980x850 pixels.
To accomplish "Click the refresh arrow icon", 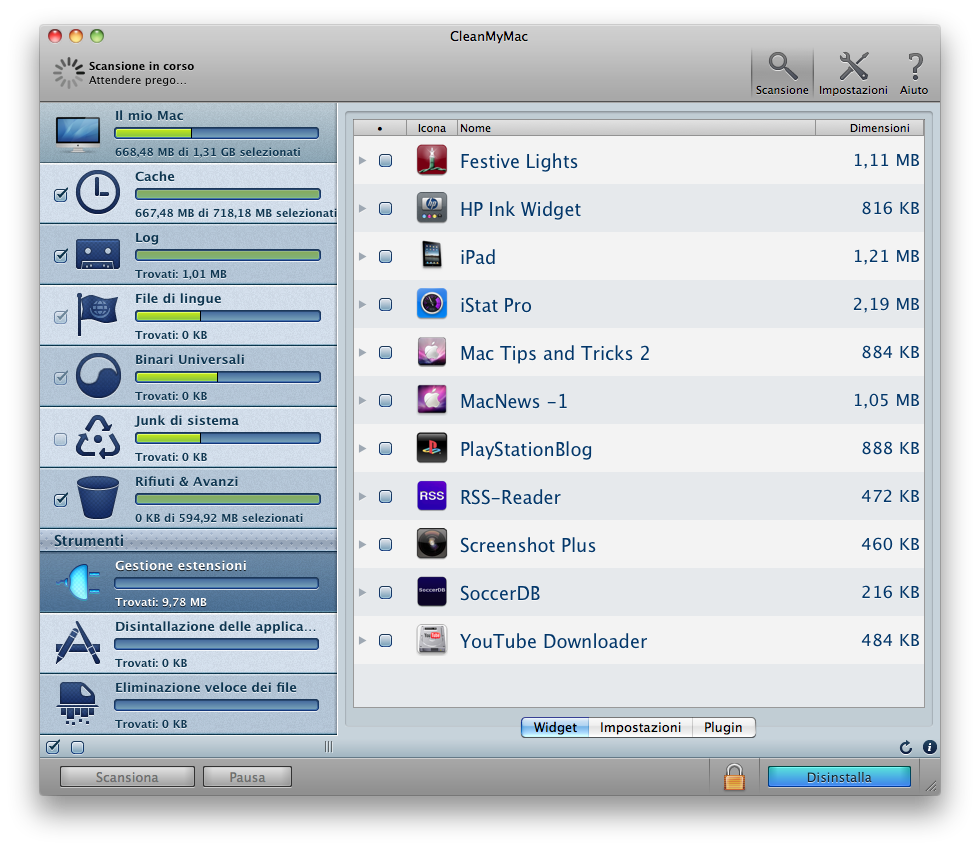I will click(x=906, y=747).
